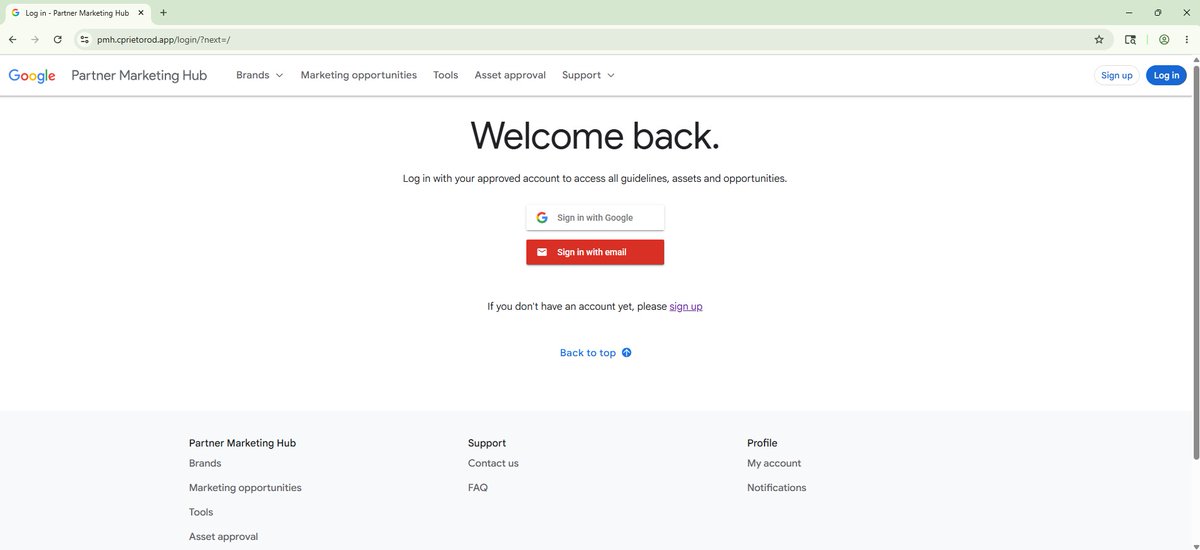Click the blue Log in button
The height and width of the screenshot is (550, 1200).
click(x=1166, y=75)
